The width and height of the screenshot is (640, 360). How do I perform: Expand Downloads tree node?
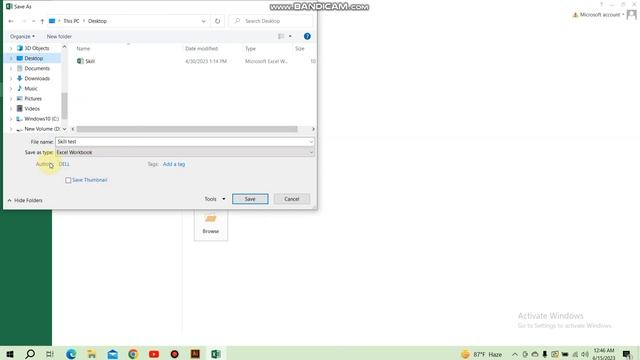point(11,78)
